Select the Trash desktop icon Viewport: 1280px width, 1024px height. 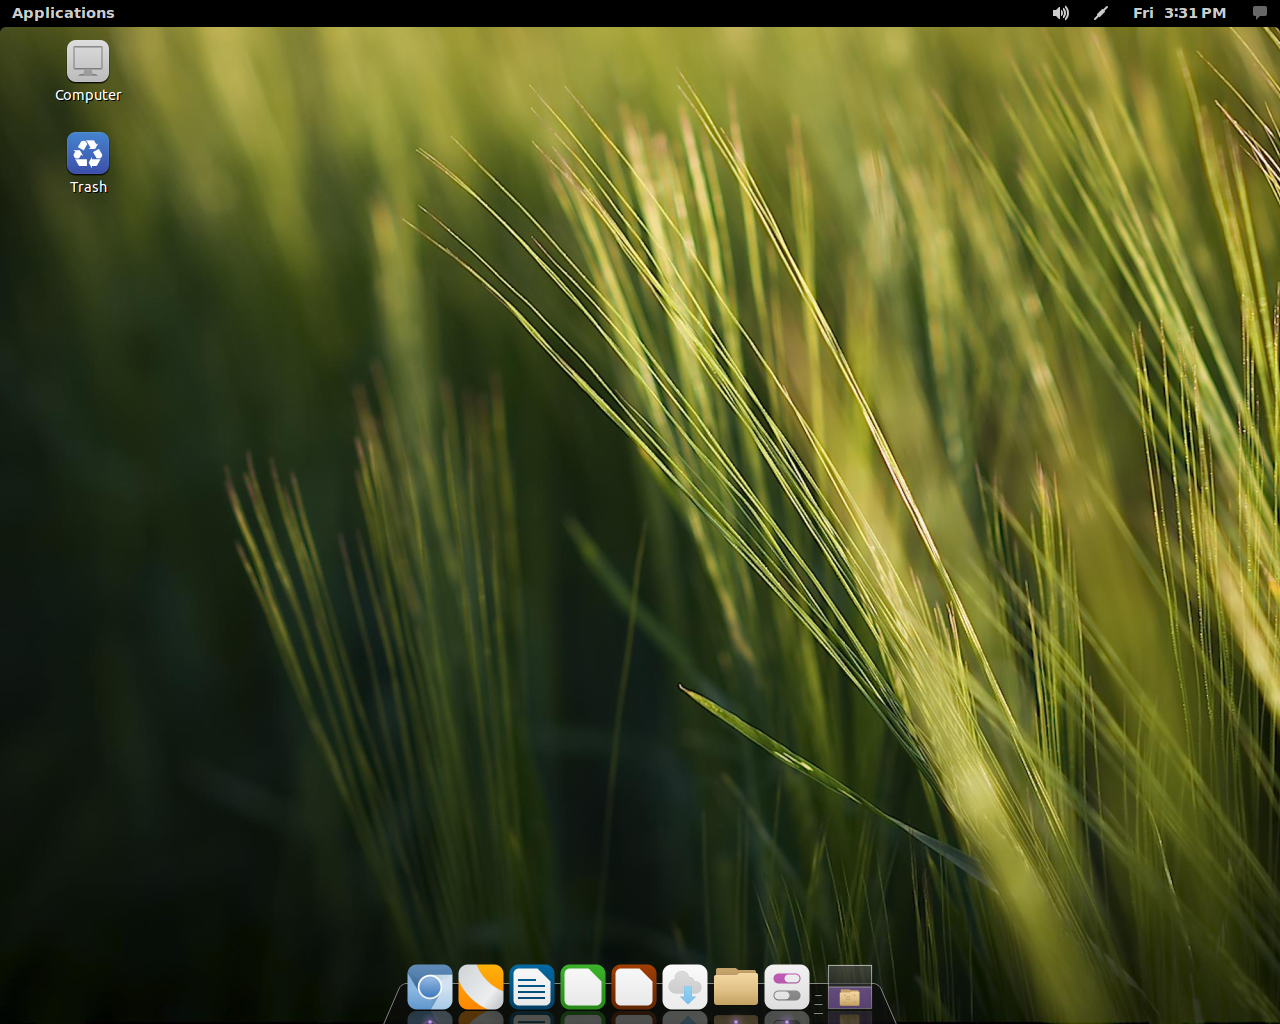click(x=88, y=154)
